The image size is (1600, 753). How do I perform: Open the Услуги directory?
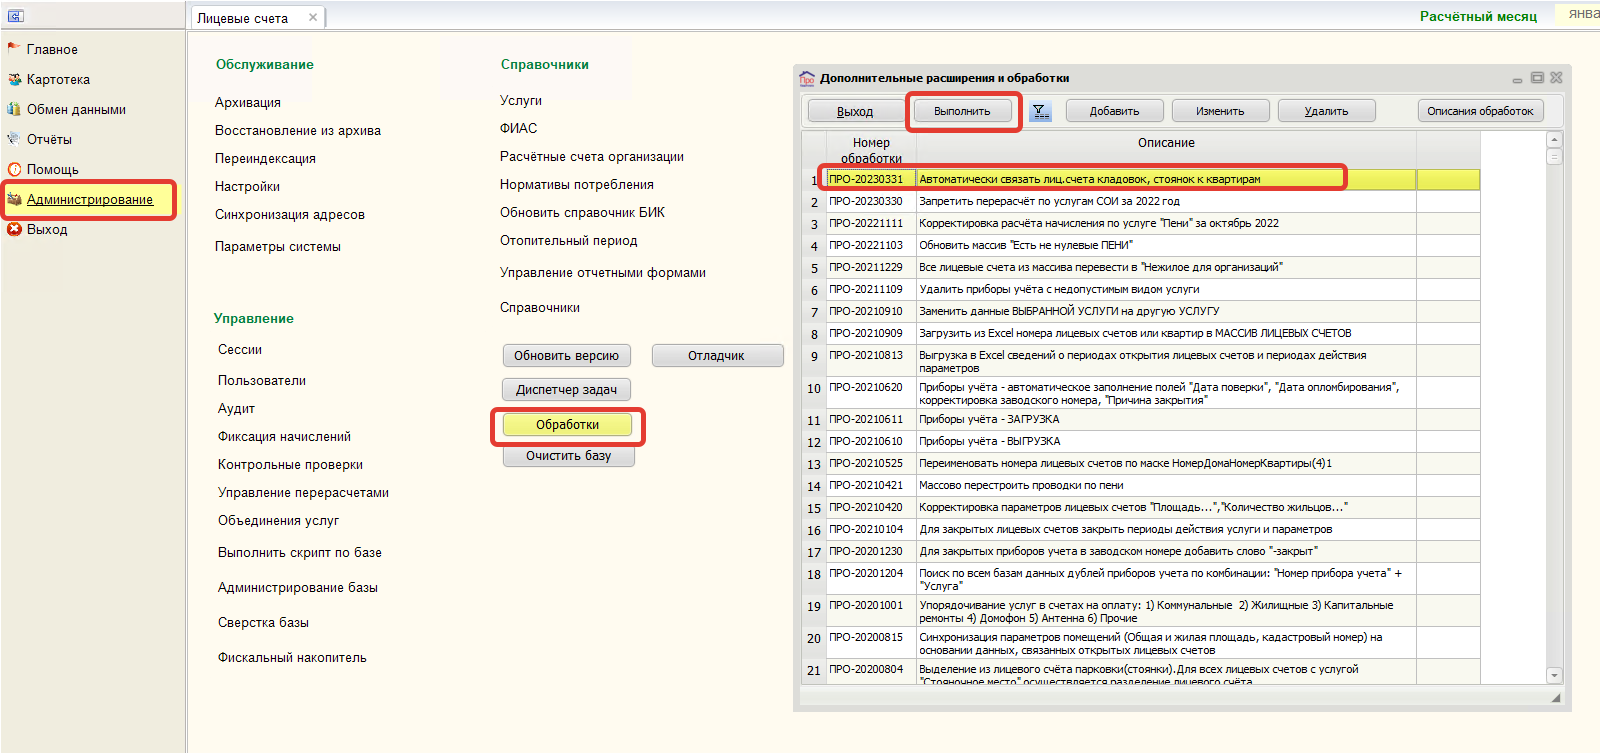coord(521,100)
